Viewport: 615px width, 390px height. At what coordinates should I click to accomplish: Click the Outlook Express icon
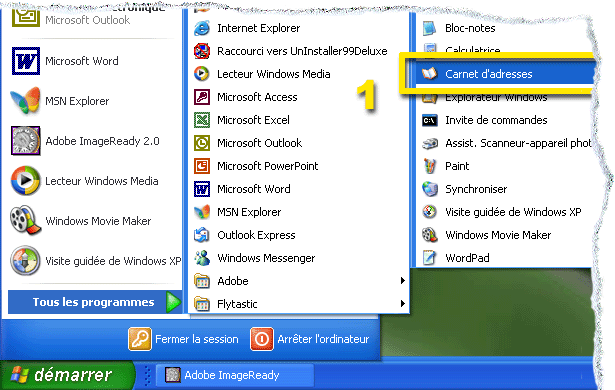pos(202,235)
